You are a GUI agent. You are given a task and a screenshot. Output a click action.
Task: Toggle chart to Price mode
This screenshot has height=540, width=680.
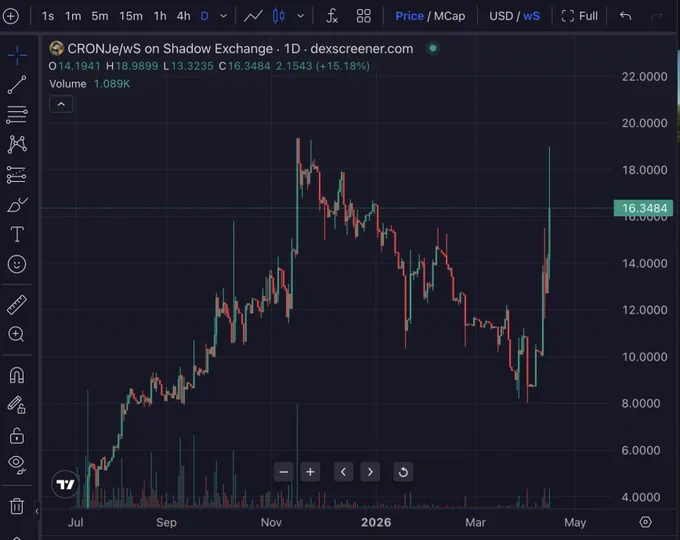tap(409, 16)
